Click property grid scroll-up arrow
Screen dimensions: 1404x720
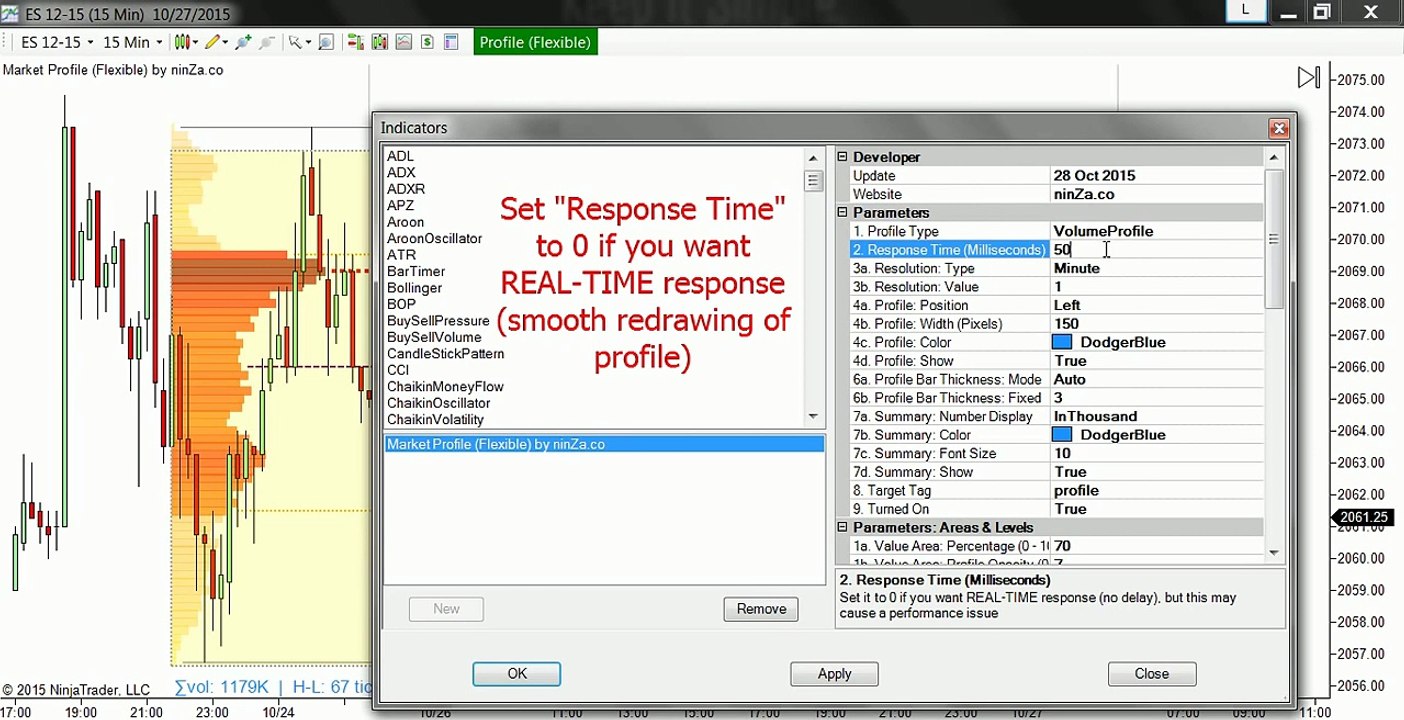point(1273,157)
